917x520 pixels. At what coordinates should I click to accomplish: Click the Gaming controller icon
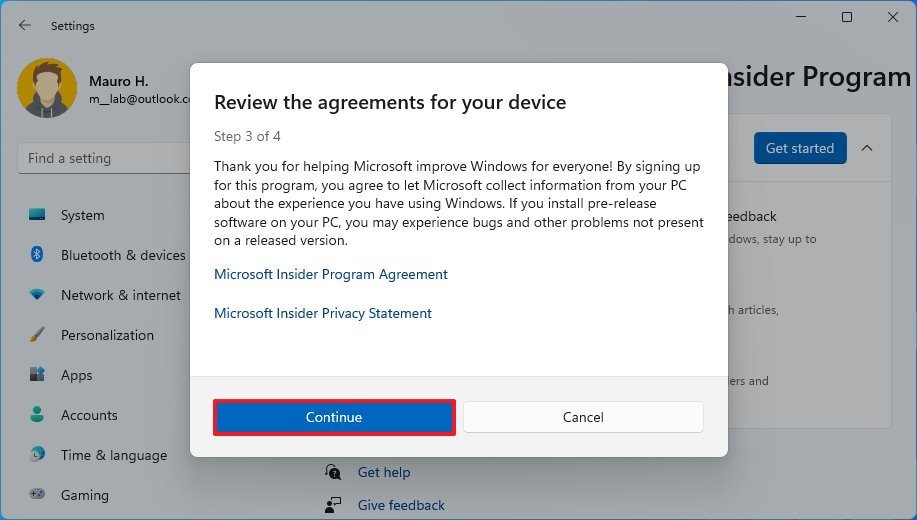37,494
